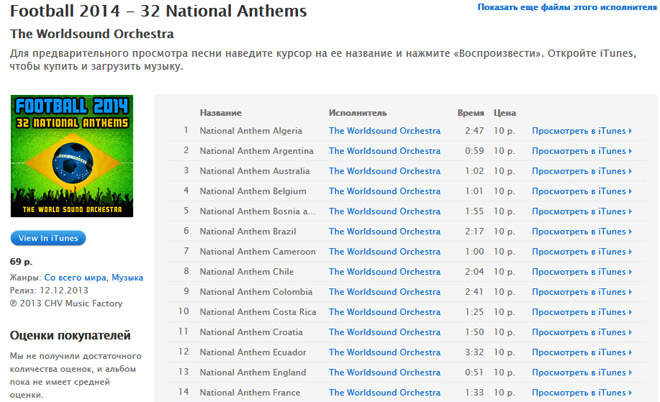Select track National Anthem Belgium
Screen dimensions: 660x402
(253, 192)
